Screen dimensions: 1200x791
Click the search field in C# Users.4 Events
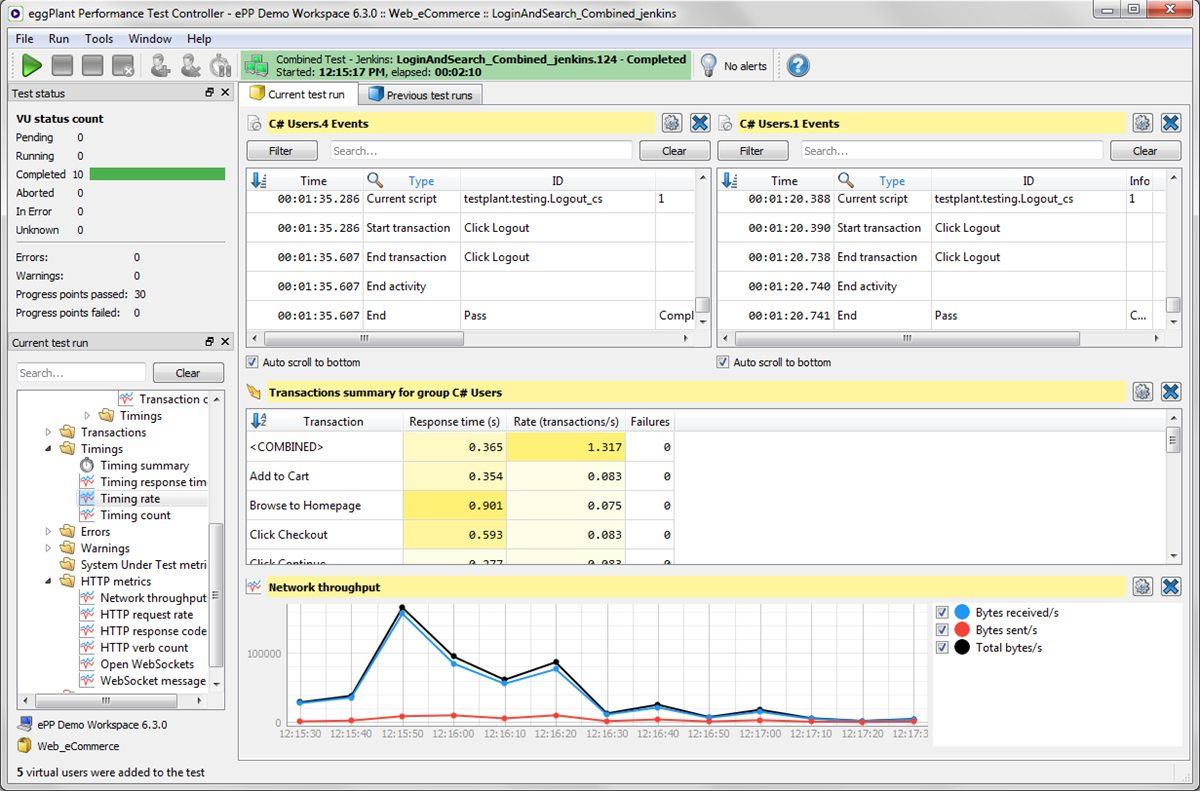[x=481, y=151]
